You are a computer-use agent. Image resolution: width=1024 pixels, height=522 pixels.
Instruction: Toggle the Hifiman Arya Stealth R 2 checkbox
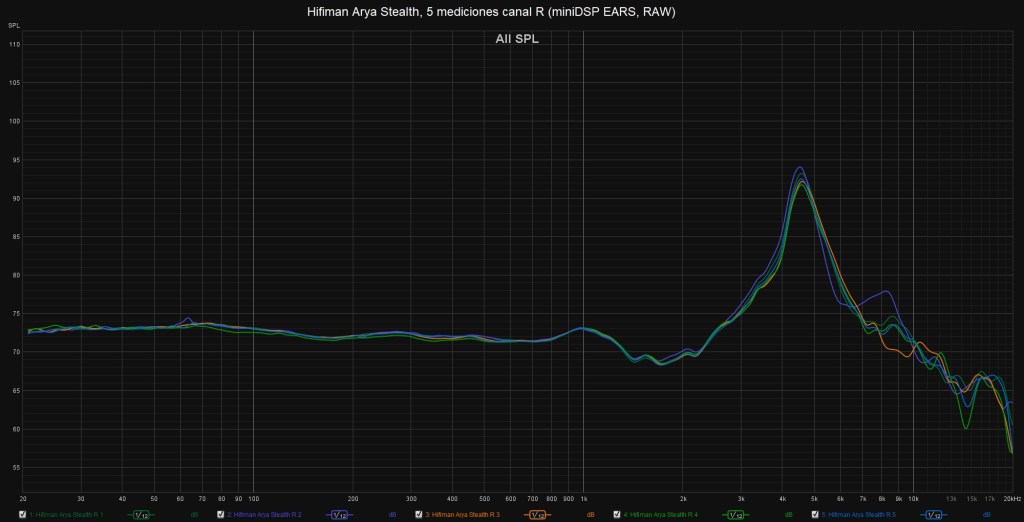[221, 514]
